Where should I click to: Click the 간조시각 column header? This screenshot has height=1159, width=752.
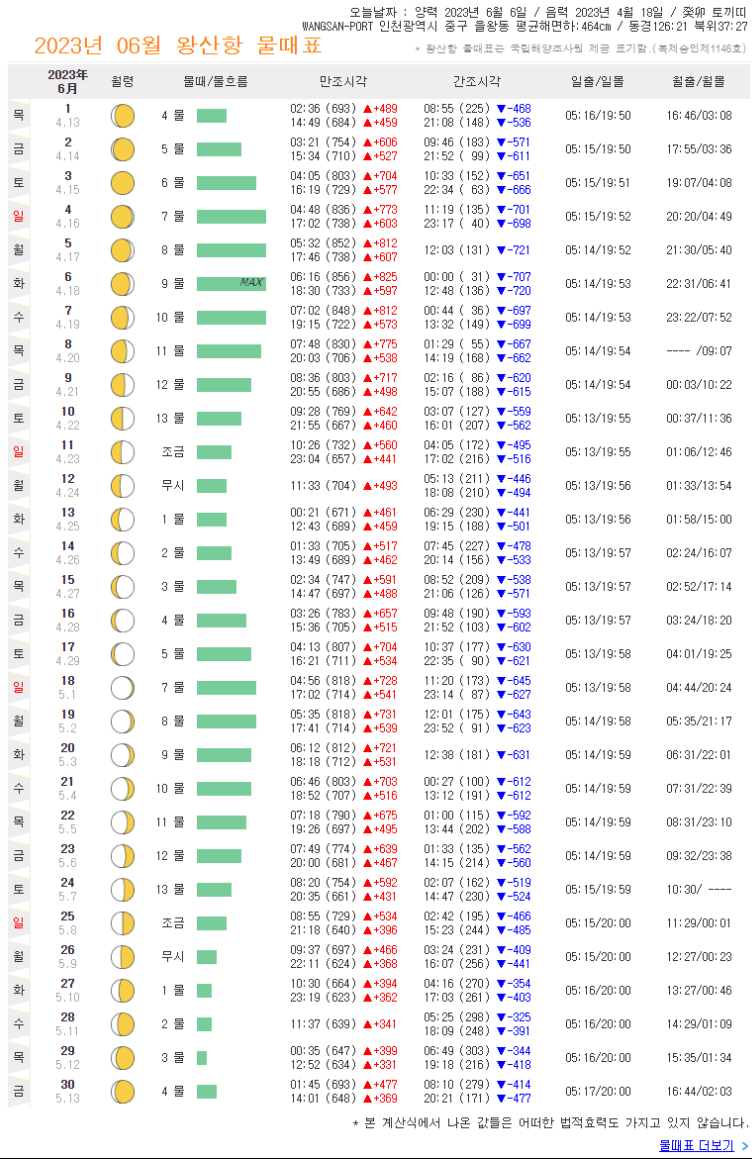477,81
